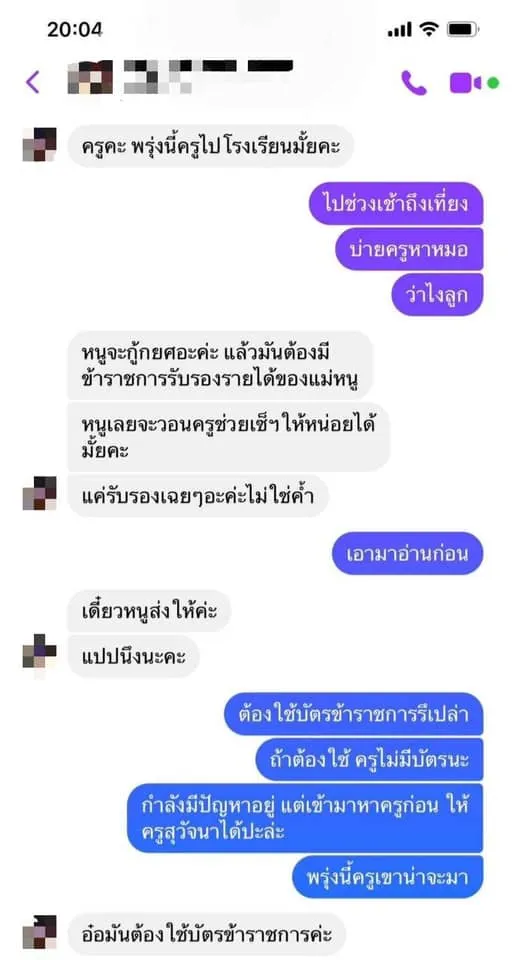512x960 pixels.
Task: Select sent bubble 'ว่าไงลูก'
Action: pyautogui.click(x=437, y=294)
